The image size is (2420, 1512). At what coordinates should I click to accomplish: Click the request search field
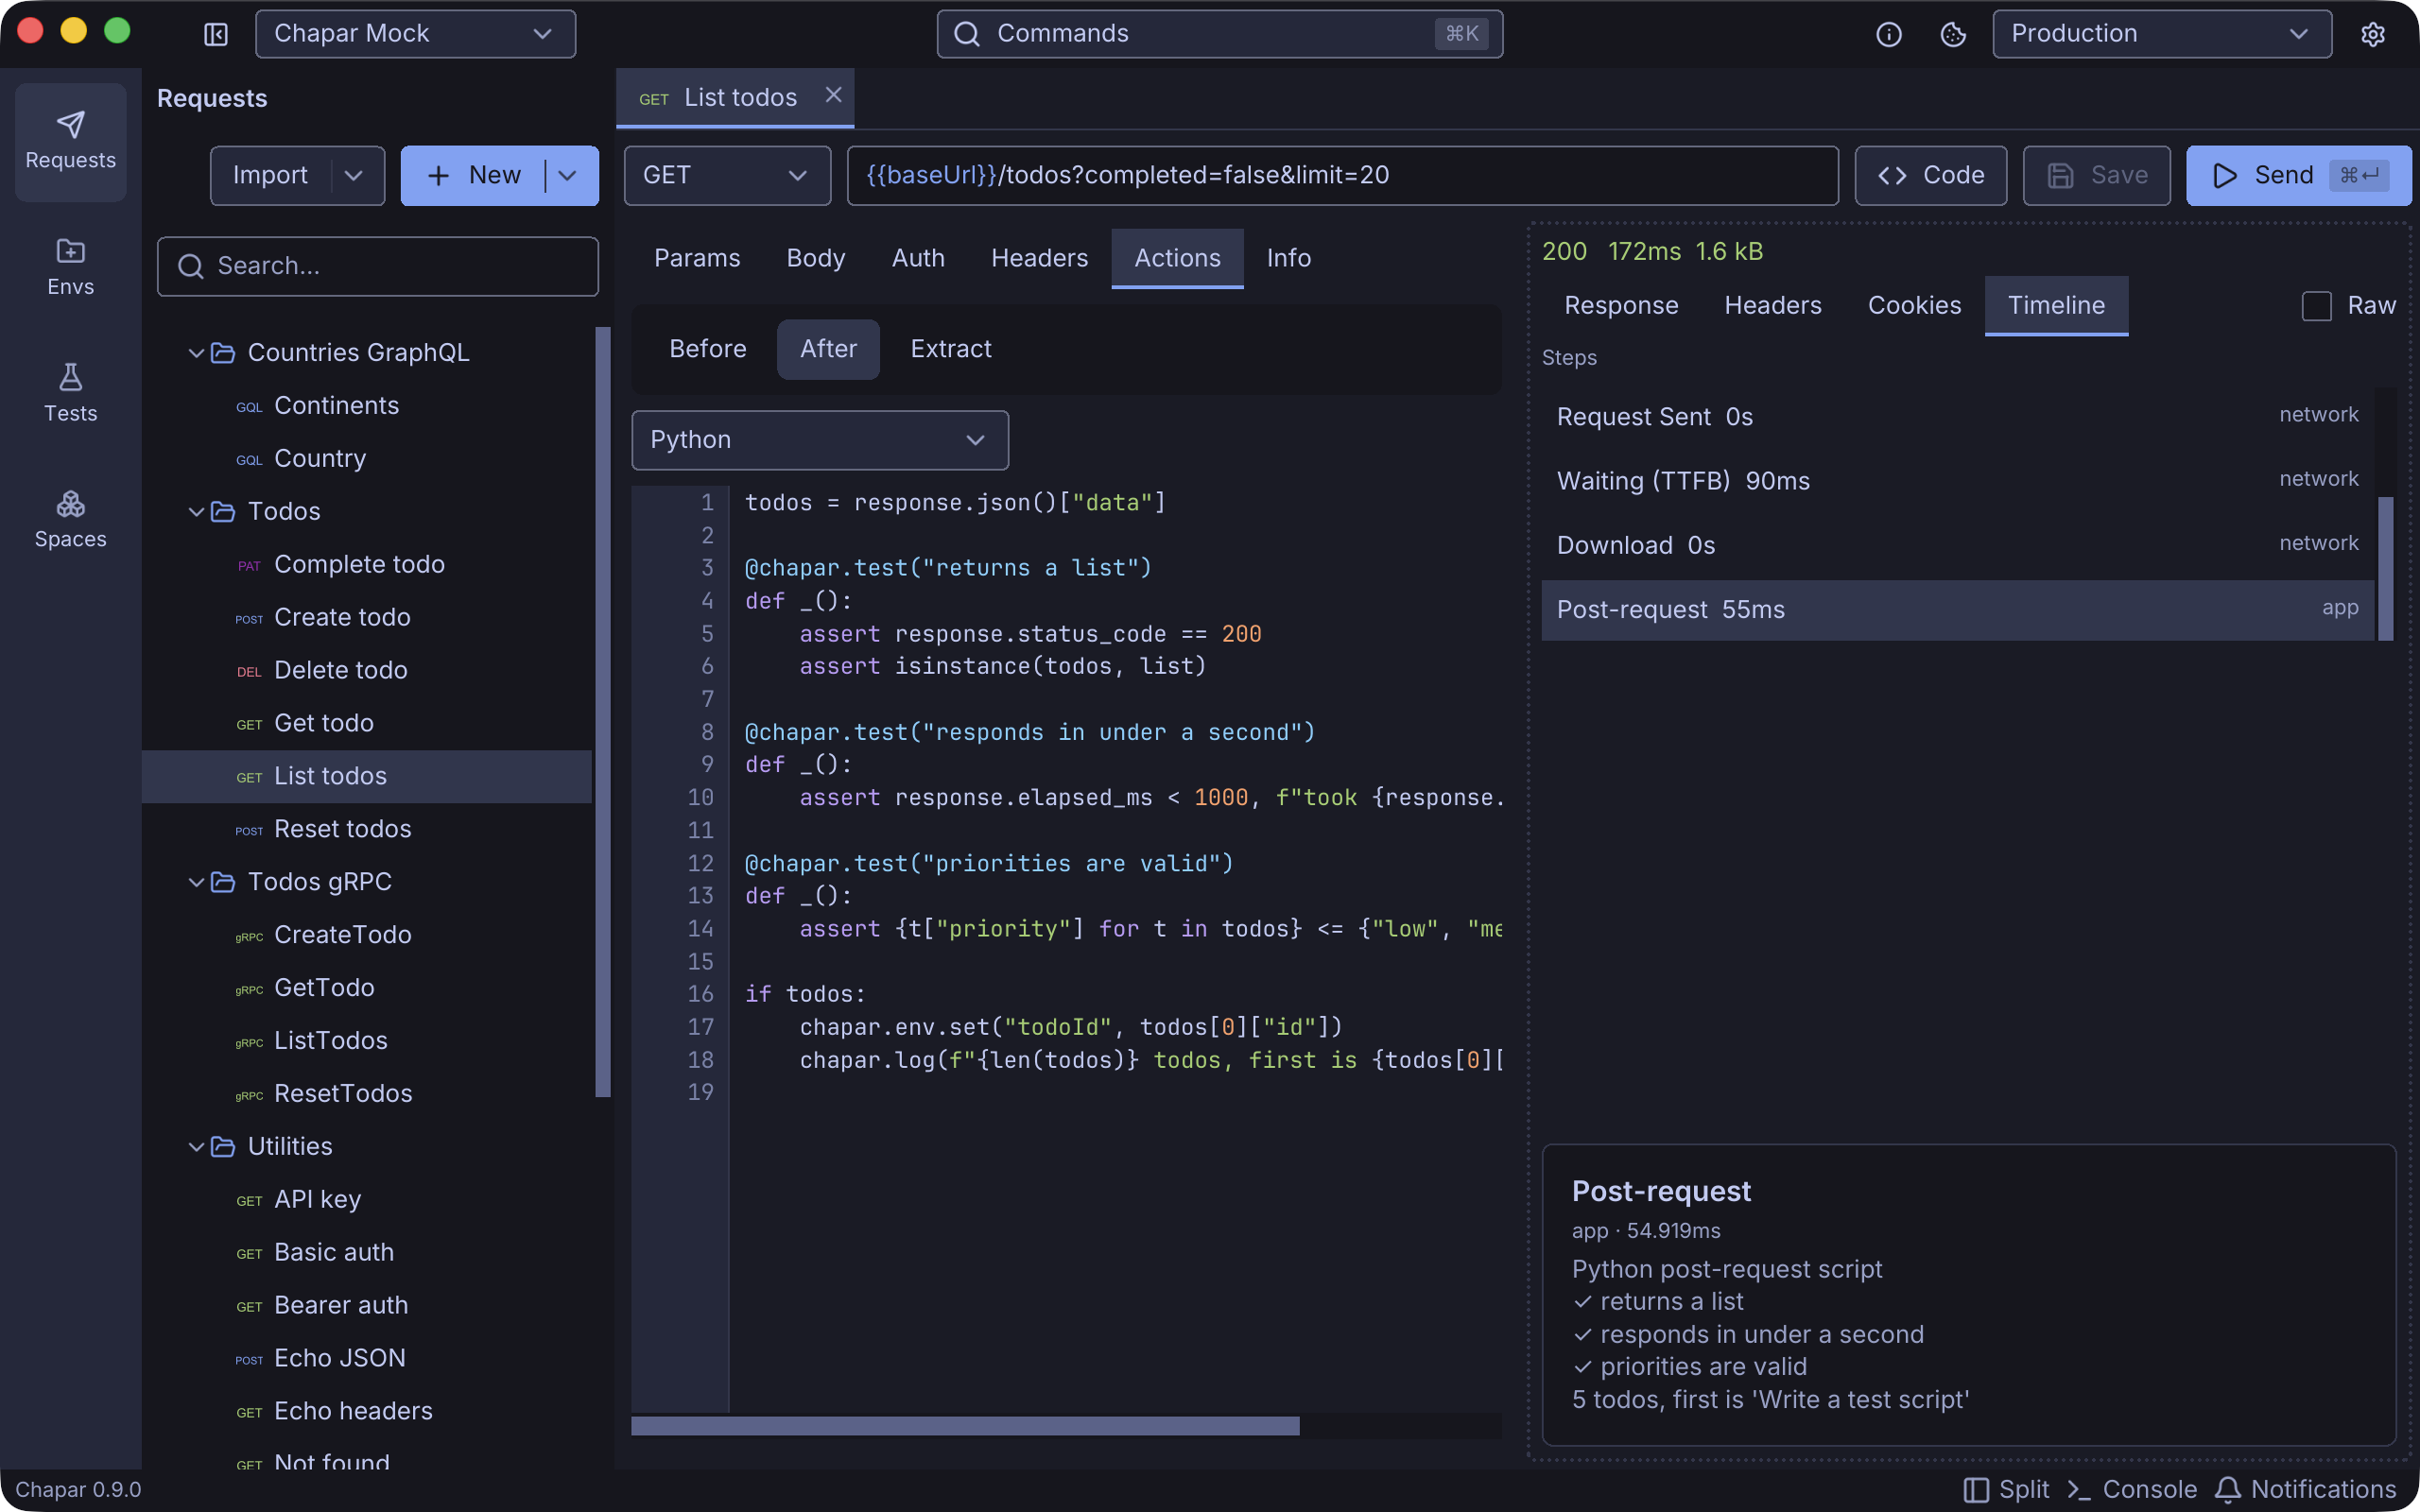pos(378,266)
